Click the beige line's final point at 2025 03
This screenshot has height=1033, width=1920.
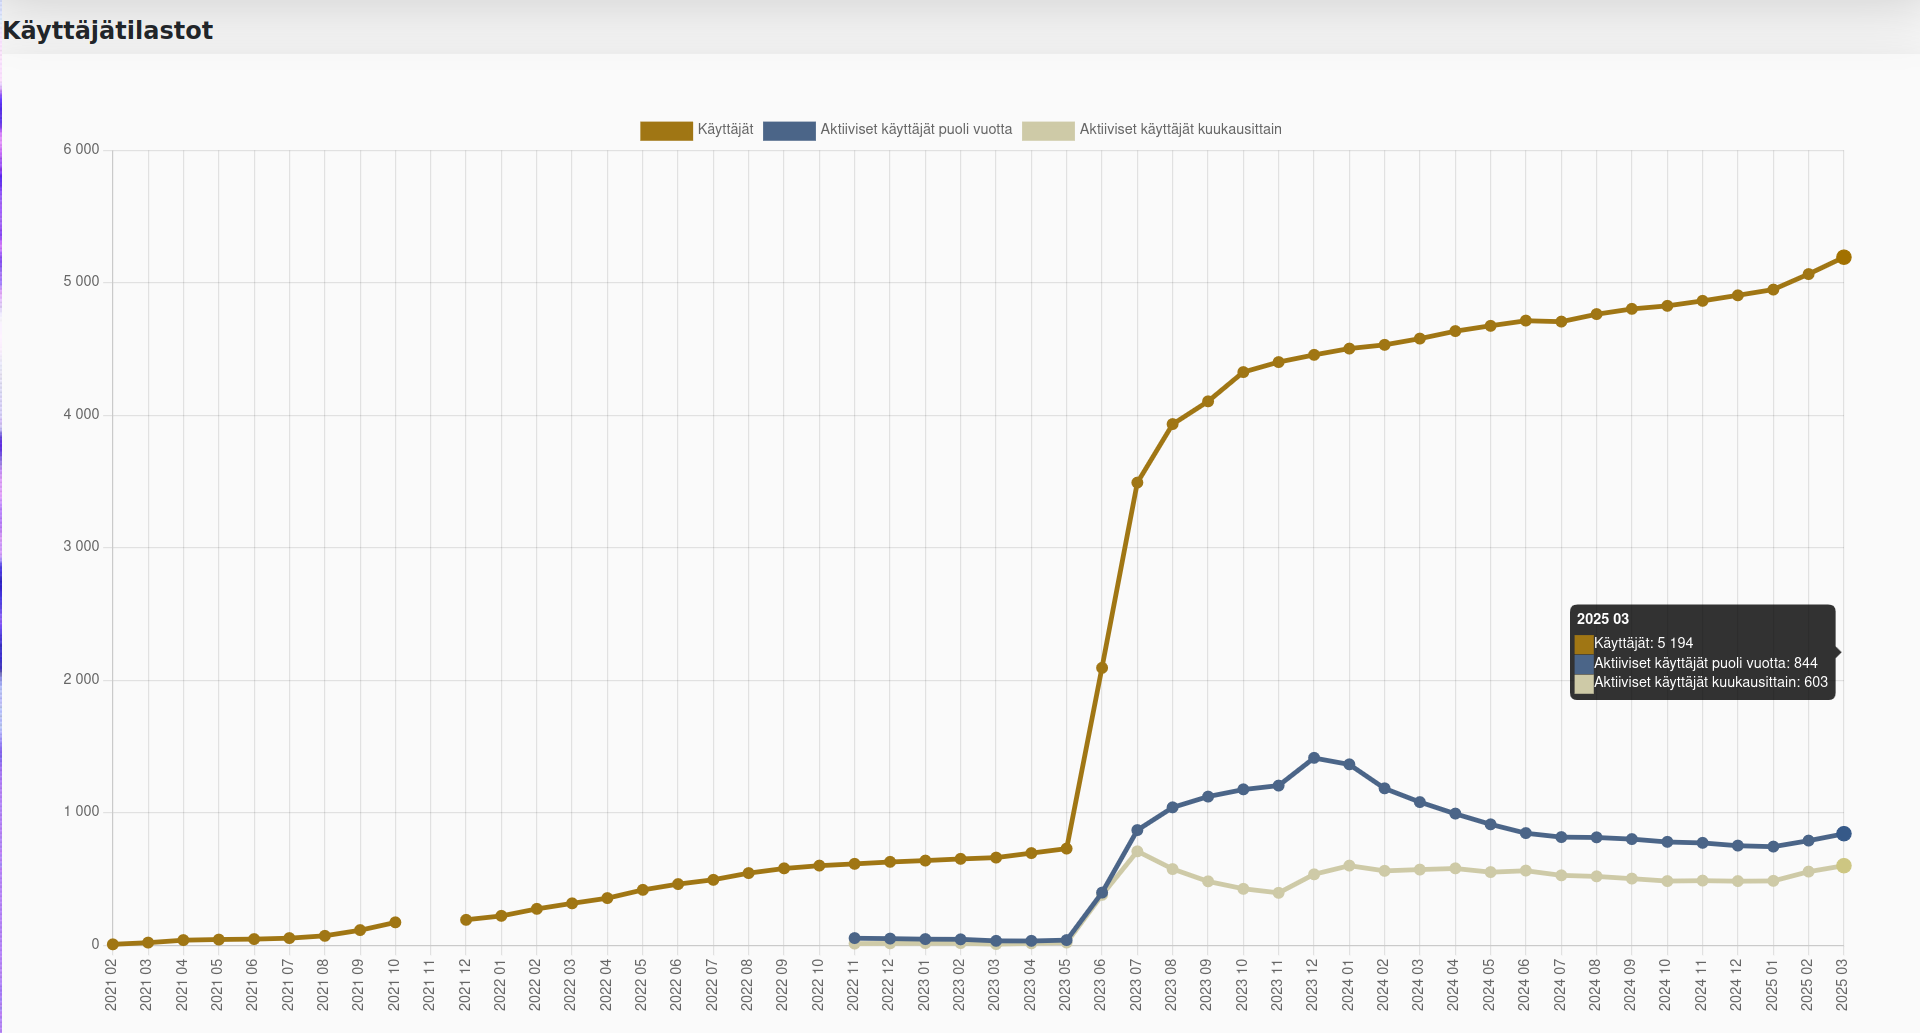pyautogui.click(x=1843, y=866)
